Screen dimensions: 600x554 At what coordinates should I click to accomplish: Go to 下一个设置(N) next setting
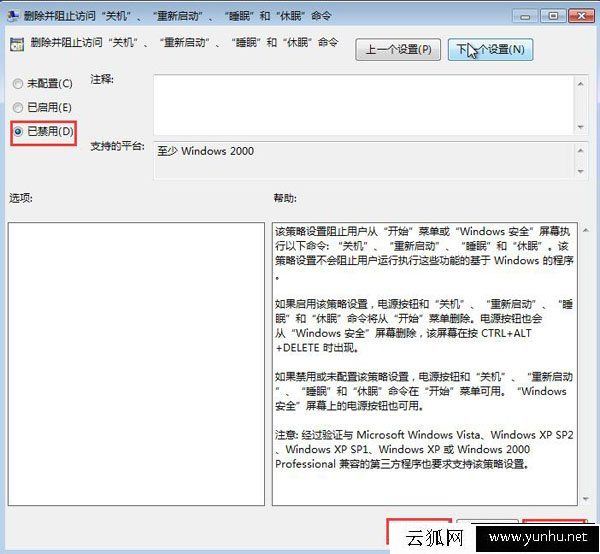click(x=491, y=49)
